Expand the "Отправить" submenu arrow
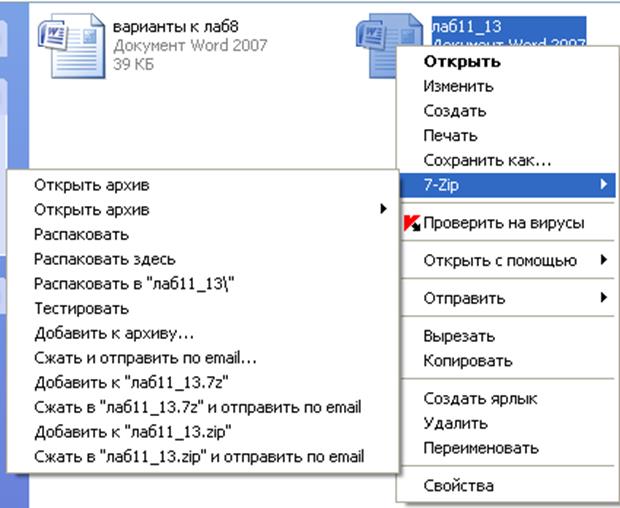 603,298
